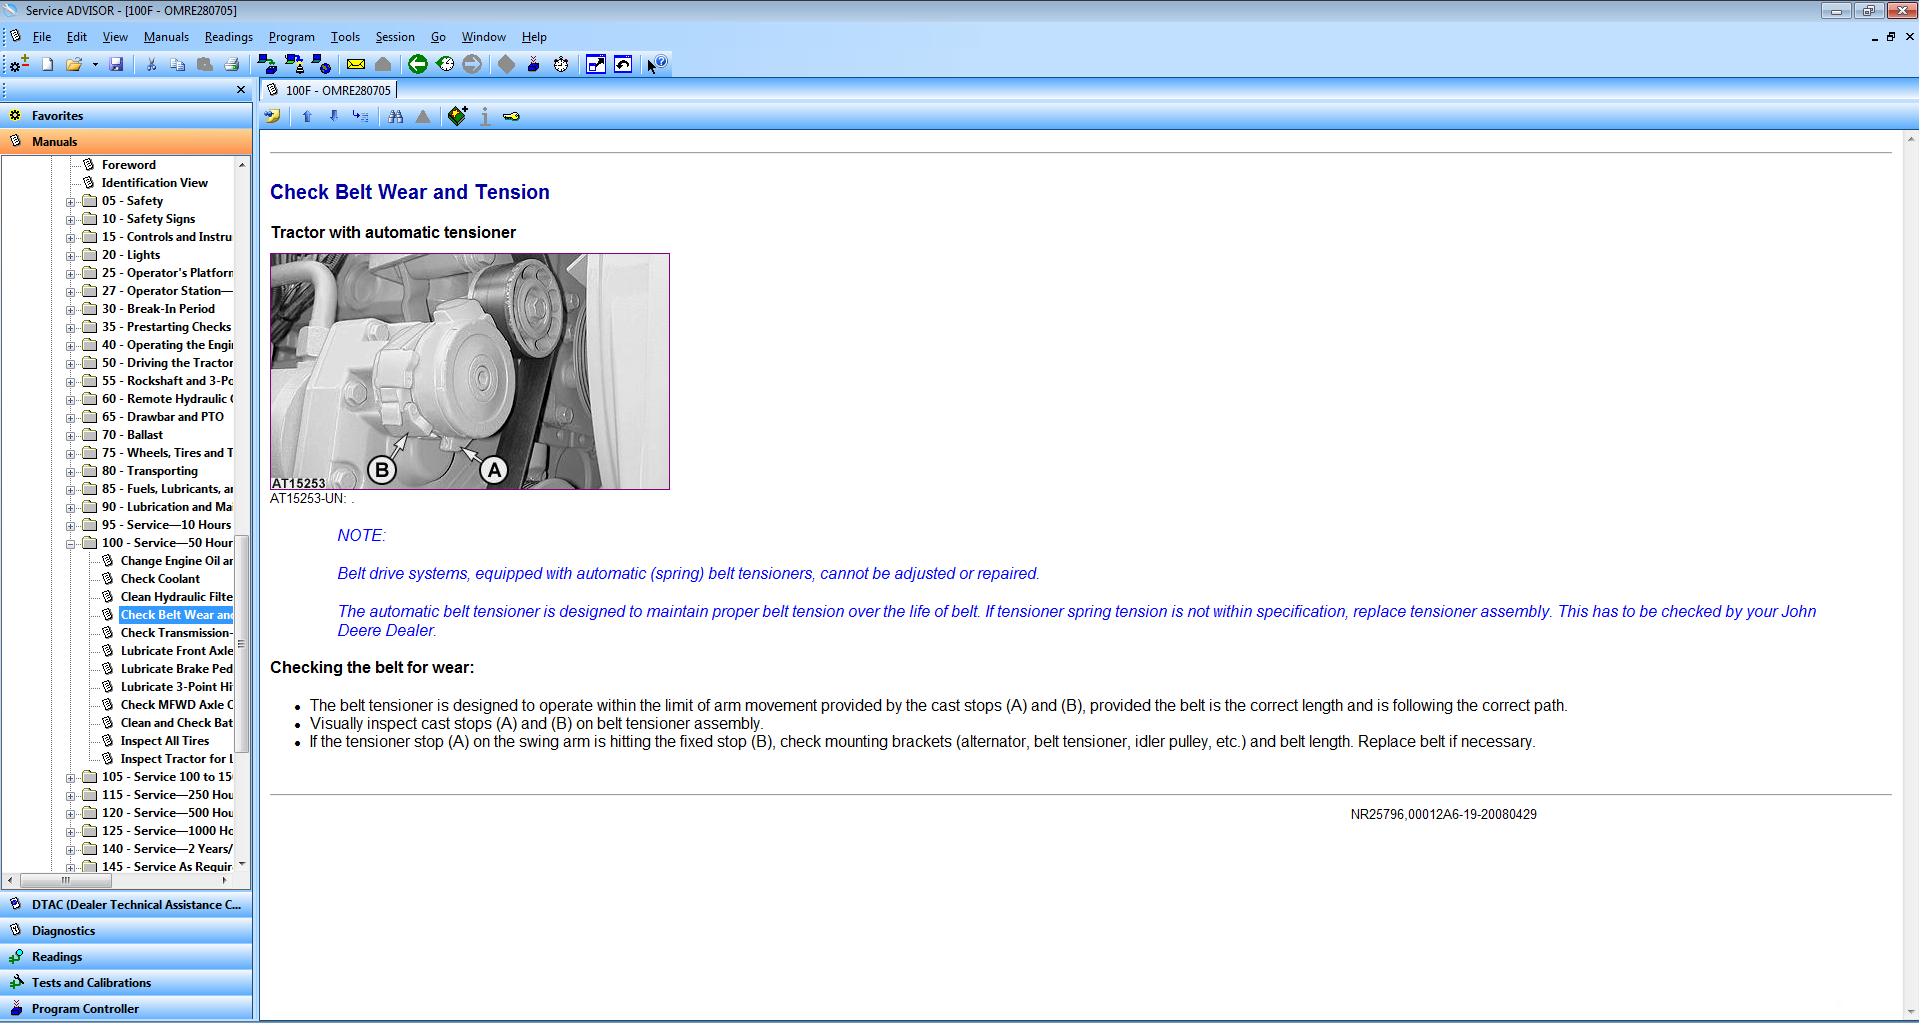Expand the 20 - Lights folder
The image size is (1919, 1023).
pyautogui.click(x=71, y=256)
